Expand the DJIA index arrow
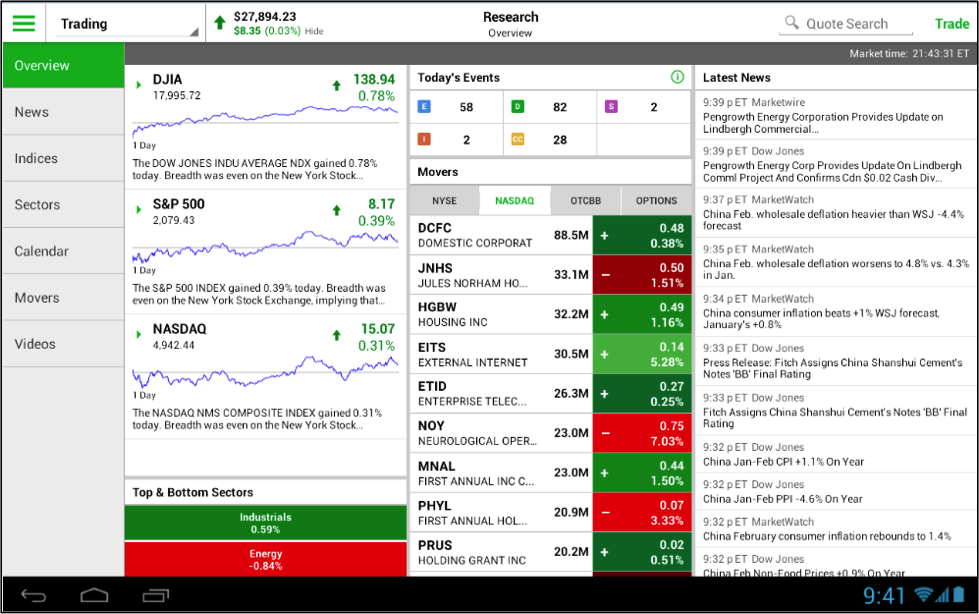Screen dimensions: 979x614 (139, 84)
